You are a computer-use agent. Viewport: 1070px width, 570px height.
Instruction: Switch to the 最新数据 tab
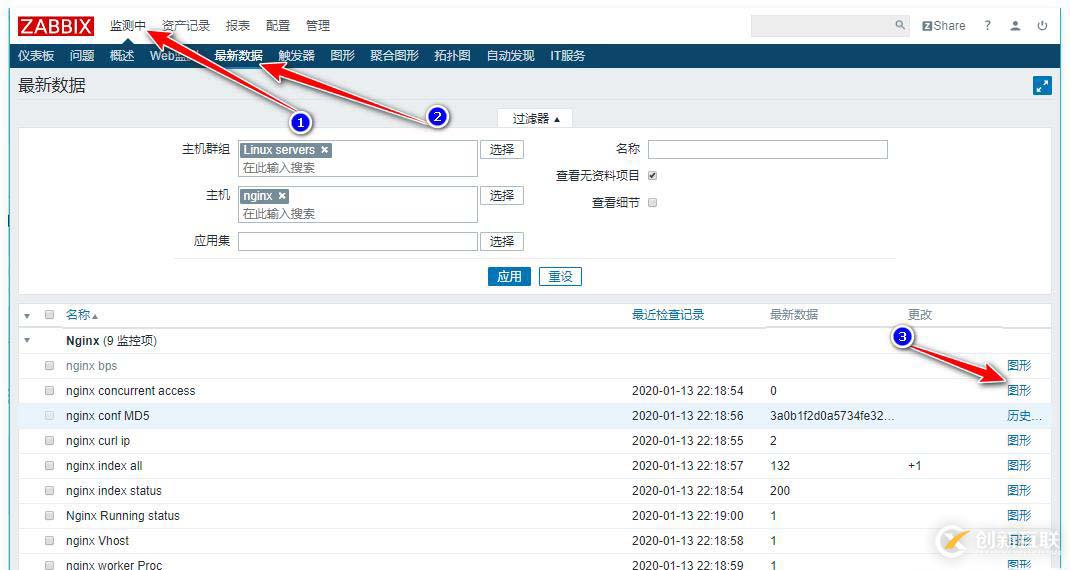click(238, 56)
